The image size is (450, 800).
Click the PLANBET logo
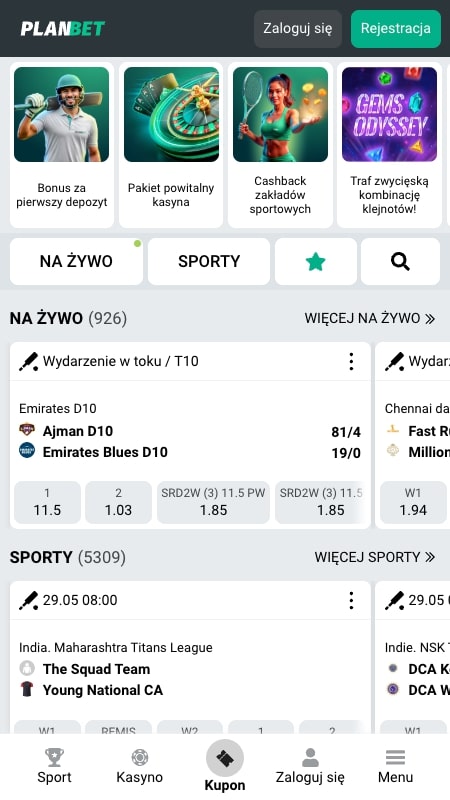click(63, 29)
